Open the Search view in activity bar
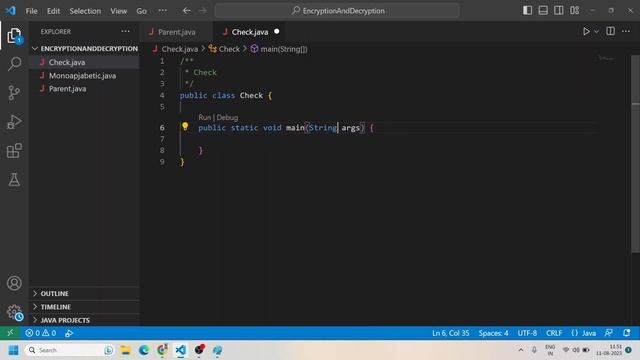 [x=14, y=64]
